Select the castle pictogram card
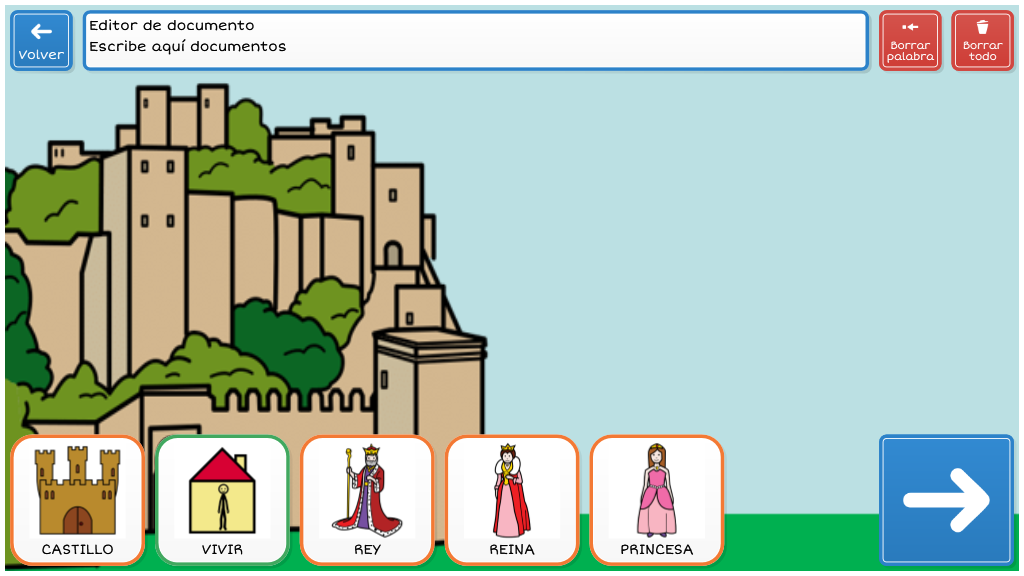1024x576 pixels. coord(78,492)
